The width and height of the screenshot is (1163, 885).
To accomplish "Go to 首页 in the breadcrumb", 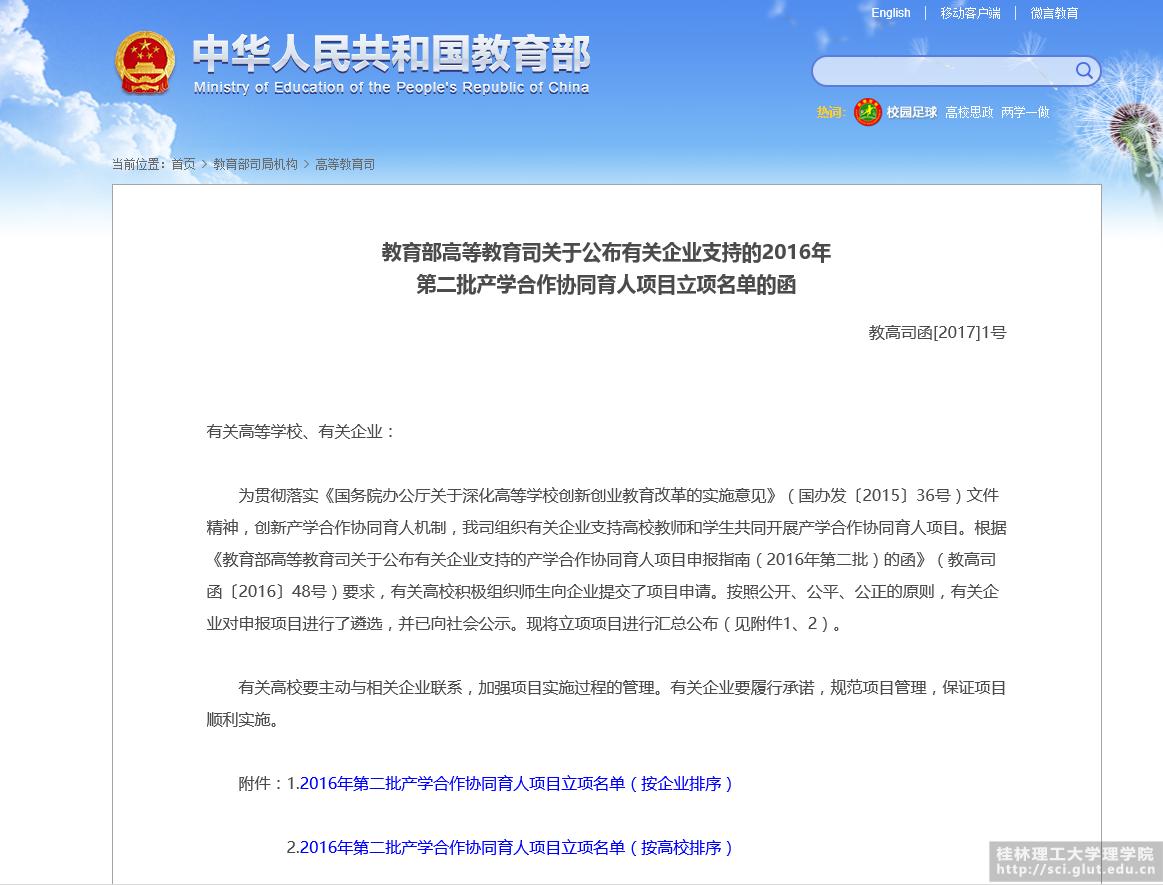I will (x=183, y=164).
